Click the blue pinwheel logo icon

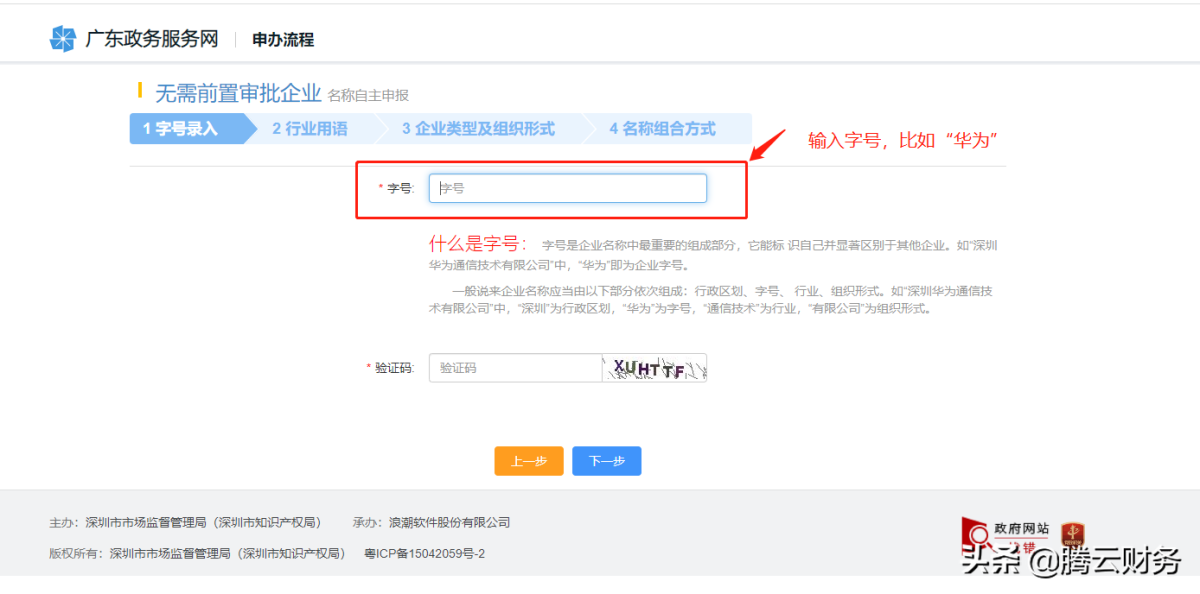click(x=63, y=39)
